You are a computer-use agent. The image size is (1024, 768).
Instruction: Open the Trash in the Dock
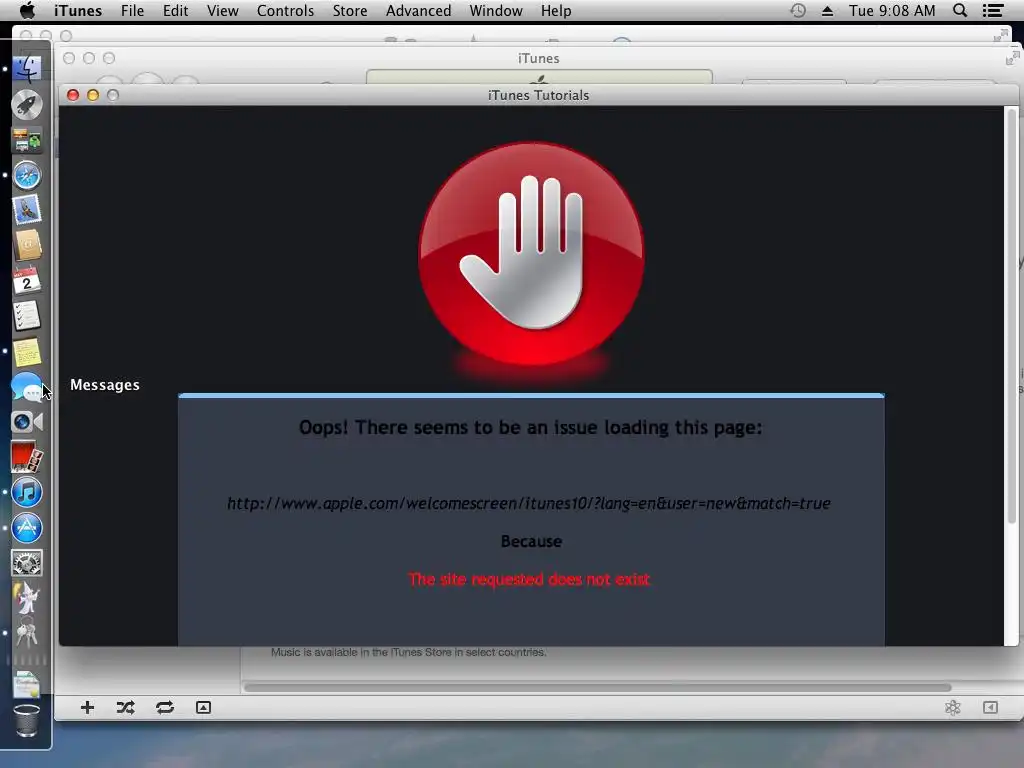[x=27, y=720]
